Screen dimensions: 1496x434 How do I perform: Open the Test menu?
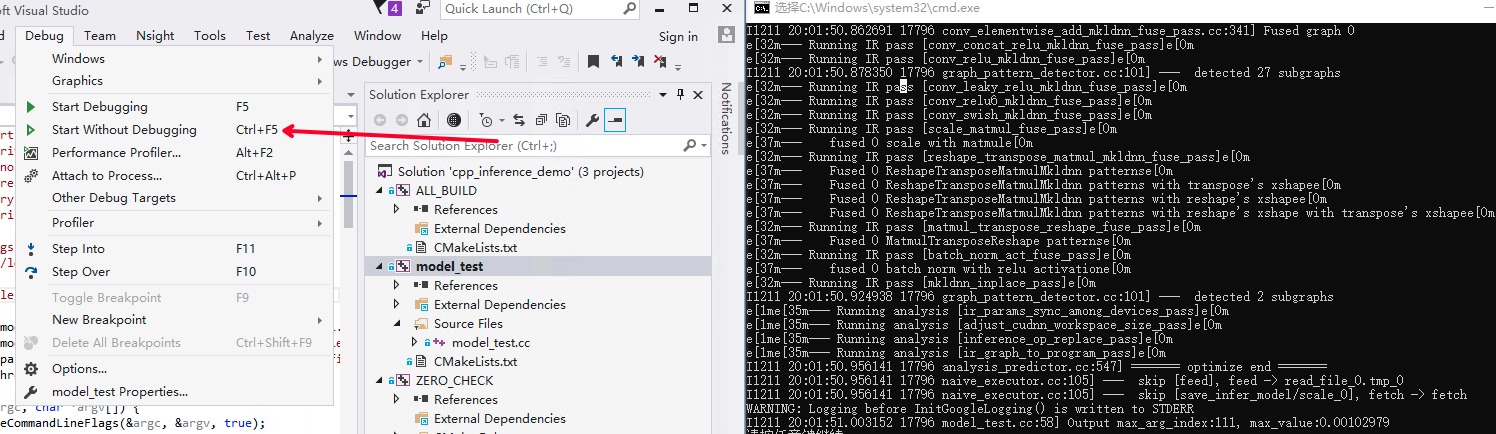click(258, 35)
